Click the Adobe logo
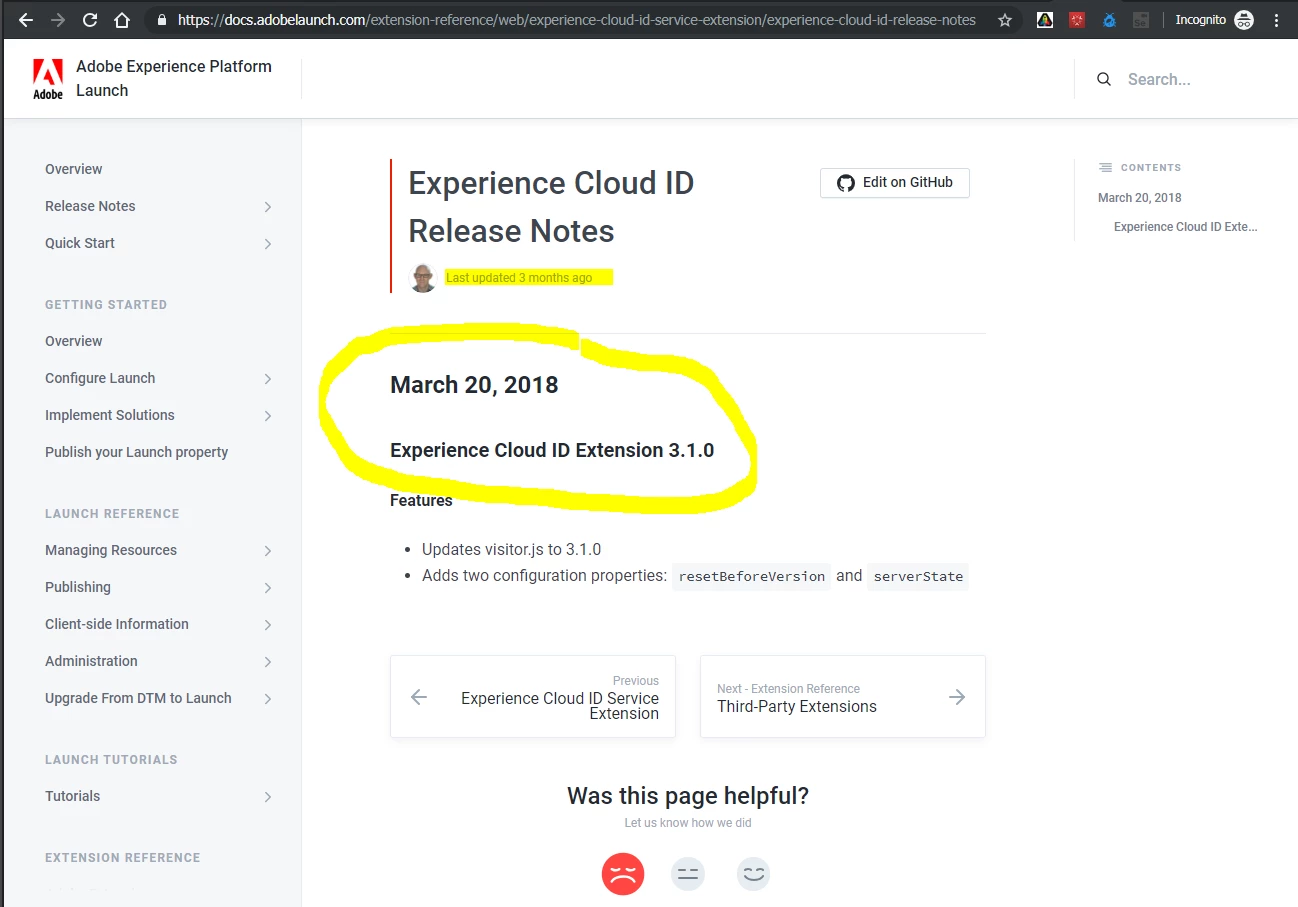This screenshot has width=1298, height=907. pyautogui.click(x=48, y=79)
